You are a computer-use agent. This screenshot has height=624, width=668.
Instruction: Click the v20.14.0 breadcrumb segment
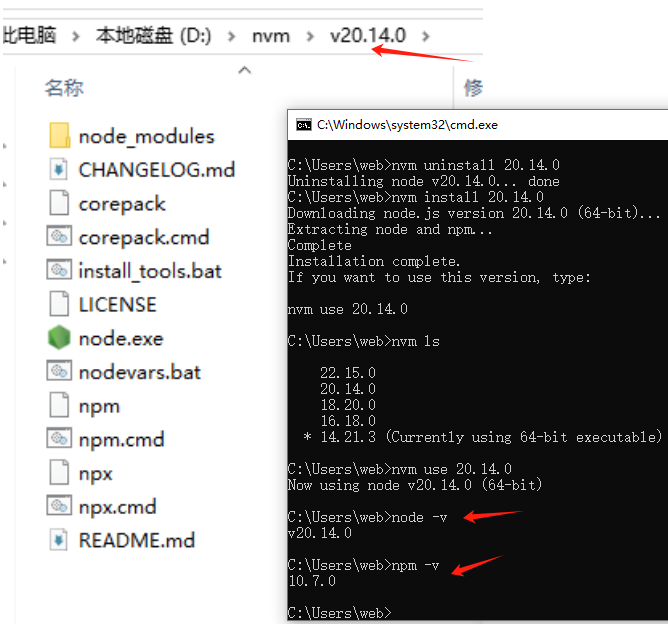(x=368, y=36)
